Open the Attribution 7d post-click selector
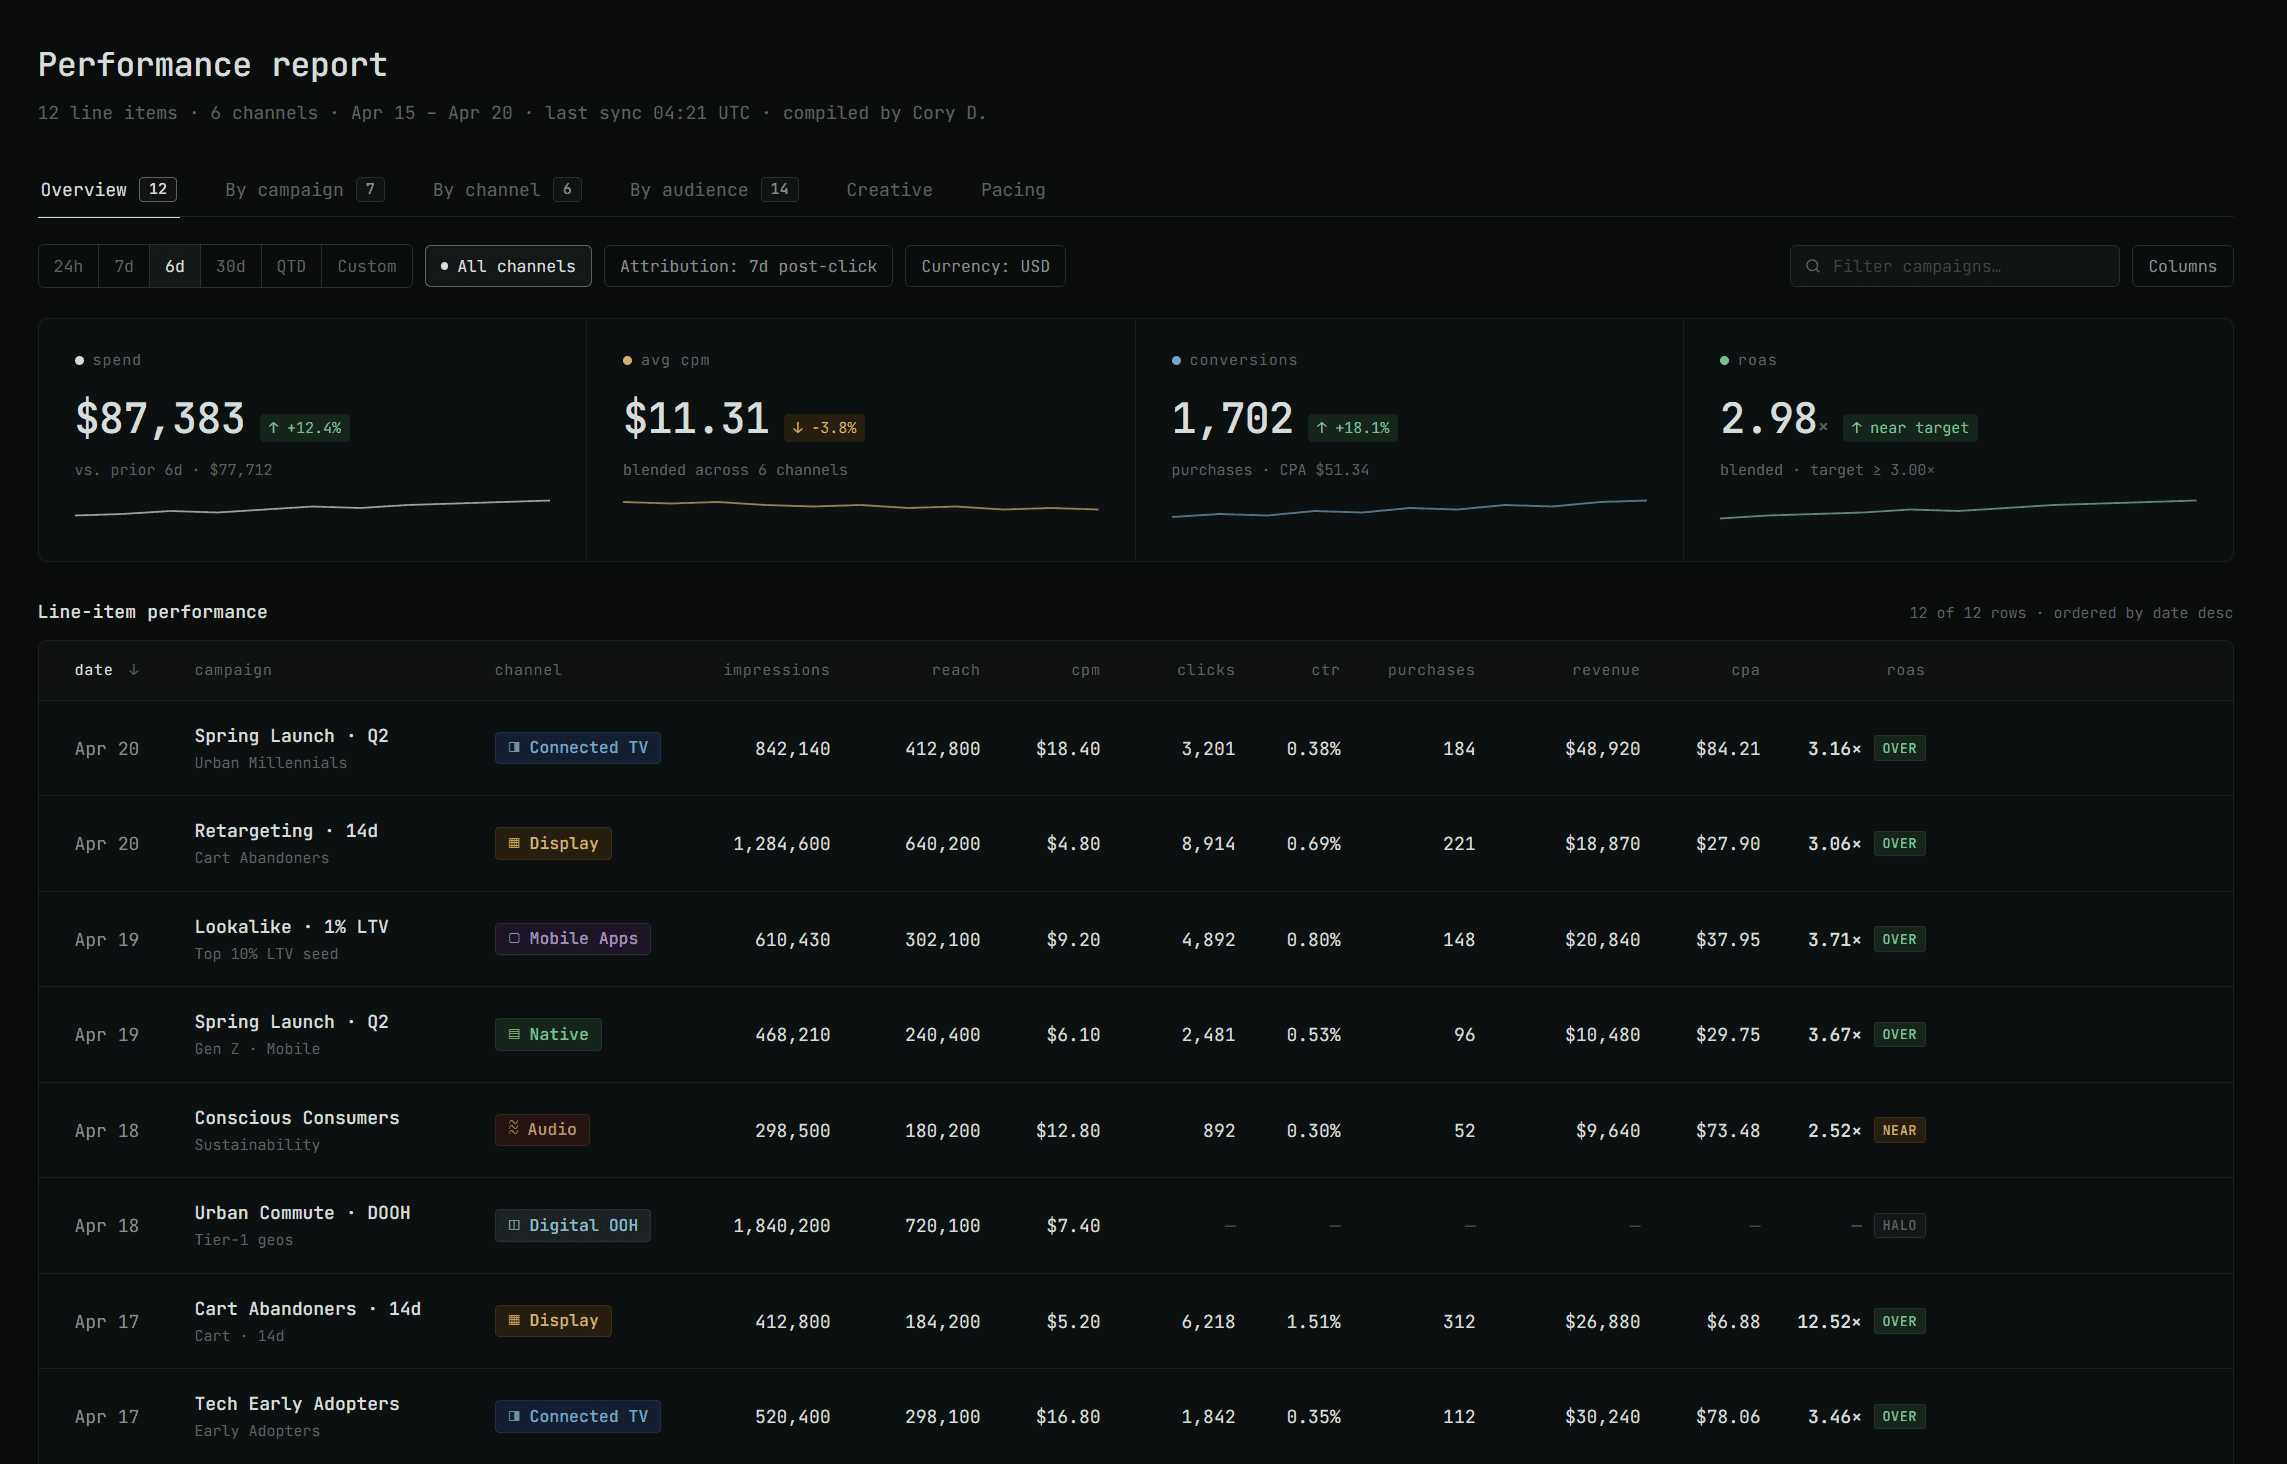Screen dimensions: 2287x1464 point(748,266)
